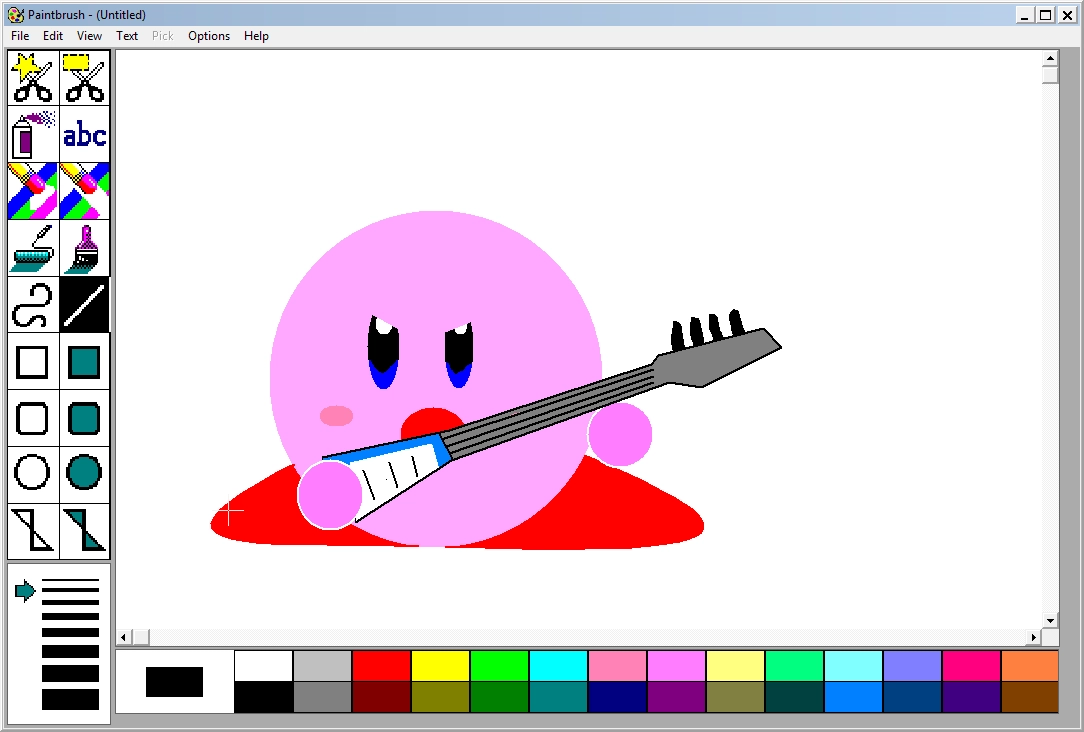
Task: Pick the bright yellow swatch
Action: click(x=440, y=666)
